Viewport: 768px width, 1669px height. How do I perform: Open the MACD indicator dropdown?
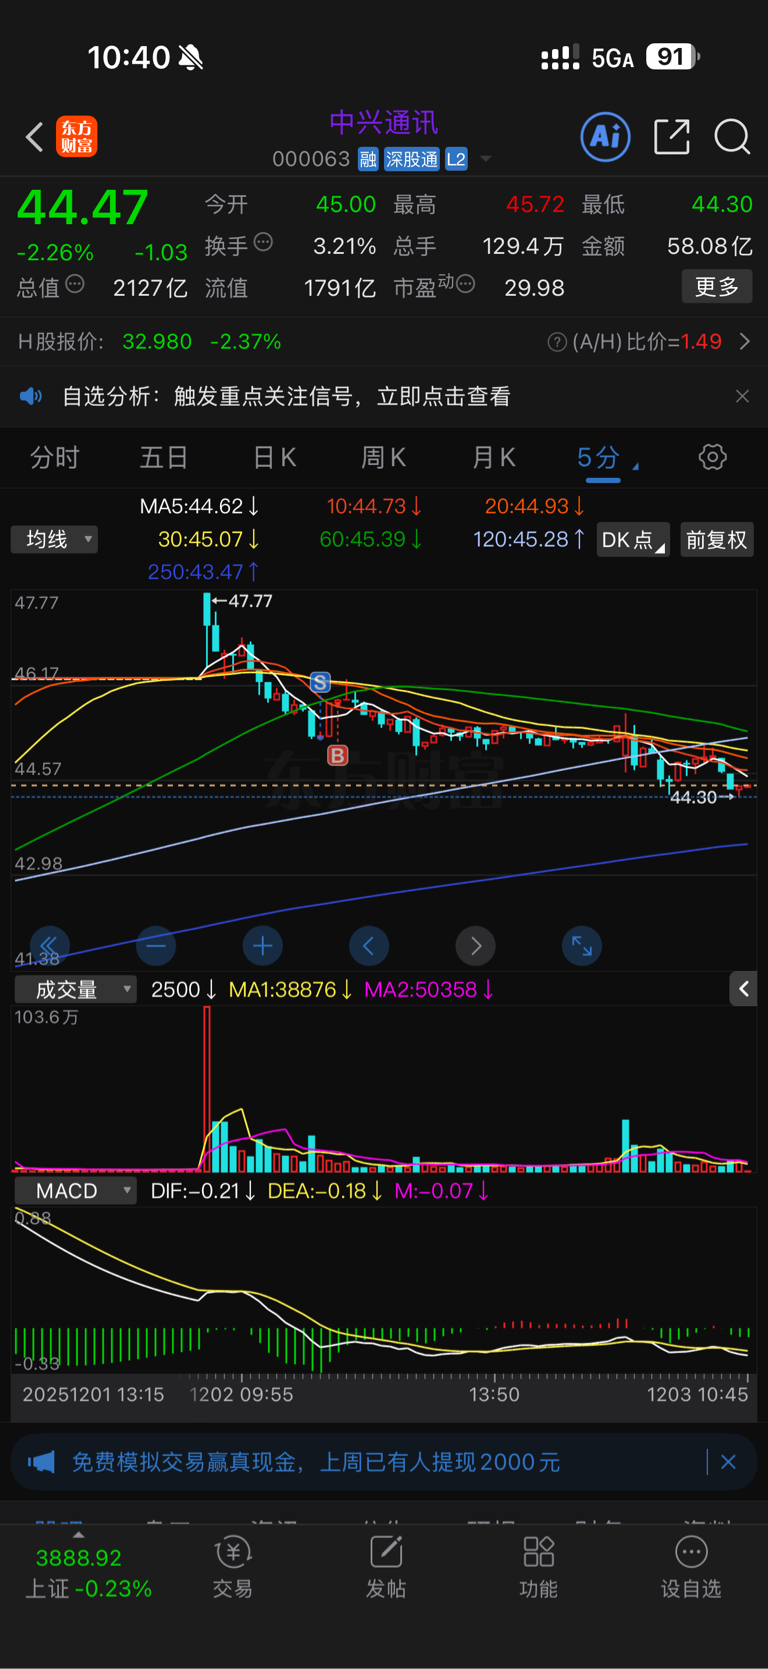click(x=76, y=1191)
